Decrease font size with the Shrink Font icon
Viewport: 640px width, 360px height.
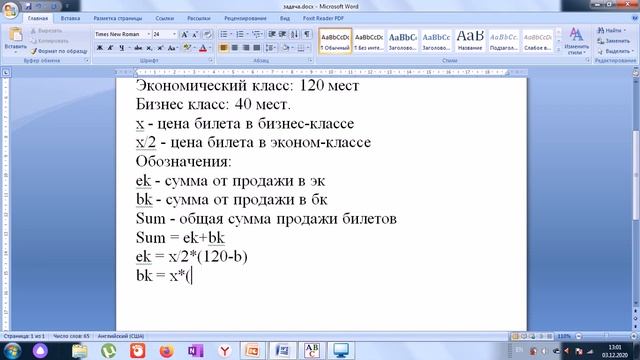pyautogui.click(x=195, y=35)
